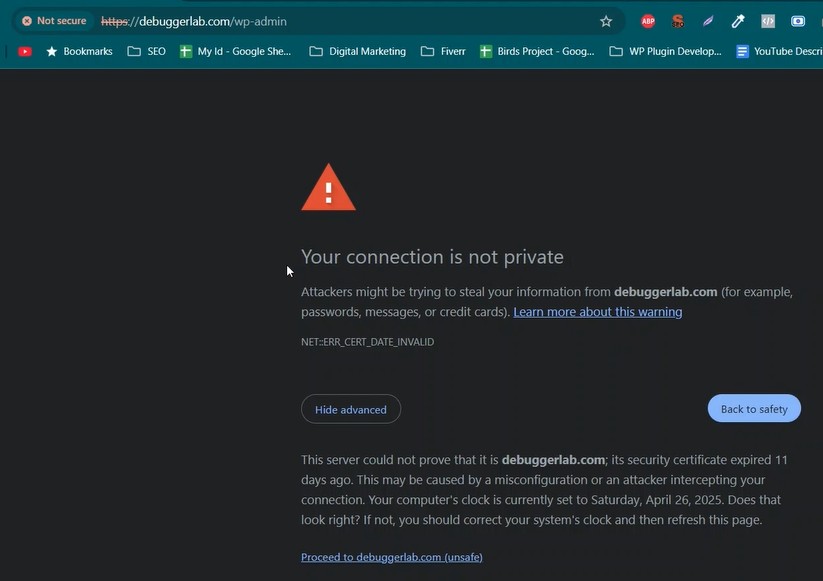The height and width of the screenshot is (581, 823).
Task: Click Proceed to debuggerlab.com (unsafe) link
Action: coord(392,557)
